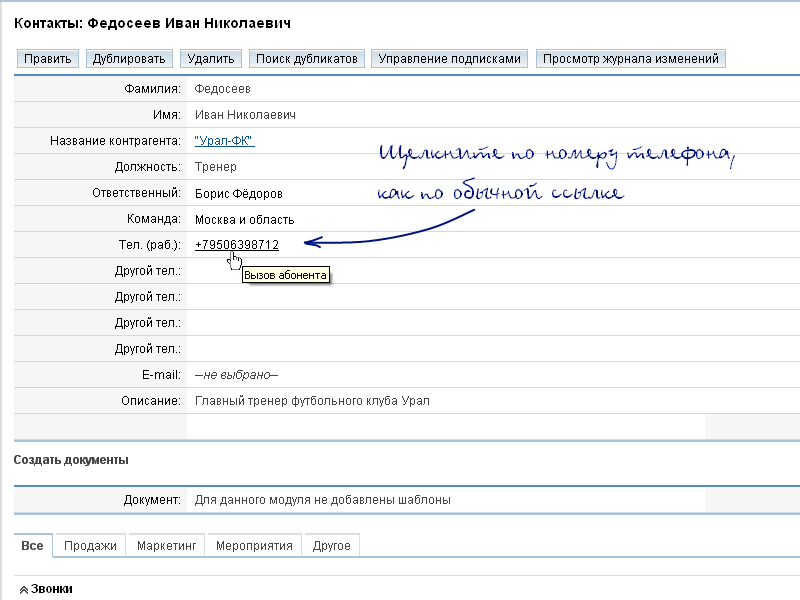The width and height of the screenshot is (800, 600).
Task: Switch to the Все tab
Action: pos(32,546)
